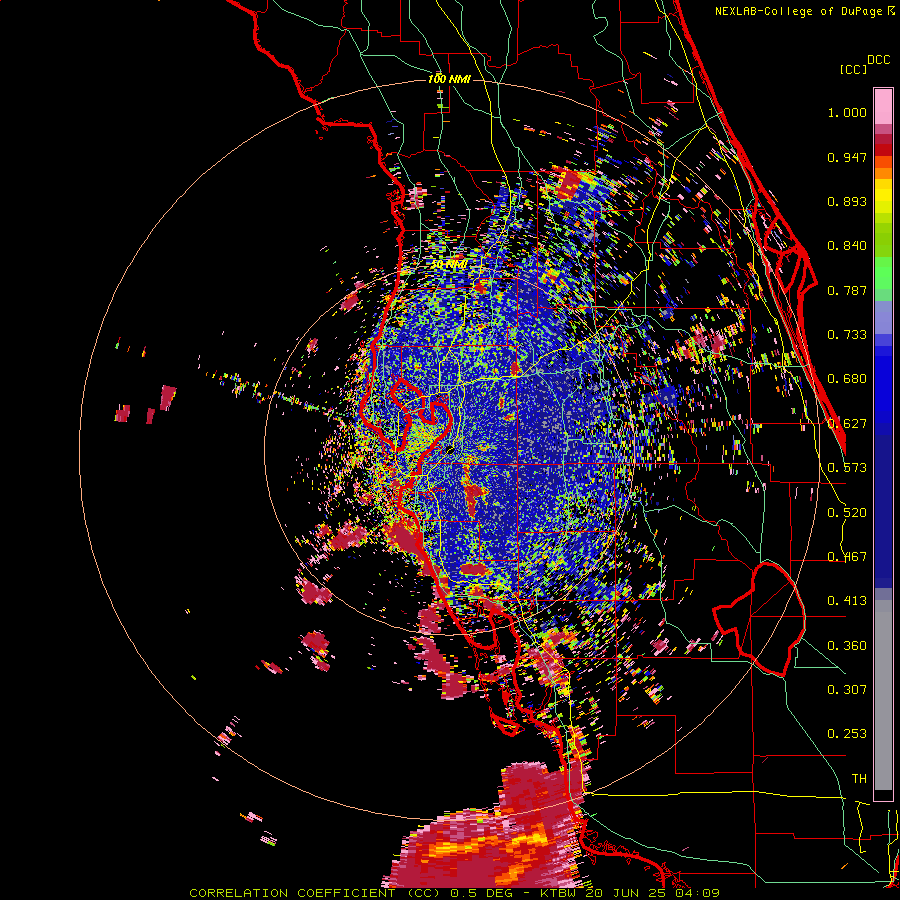Pick the orange swatch in color bar
900x900 pixels.
pos(883,172)
